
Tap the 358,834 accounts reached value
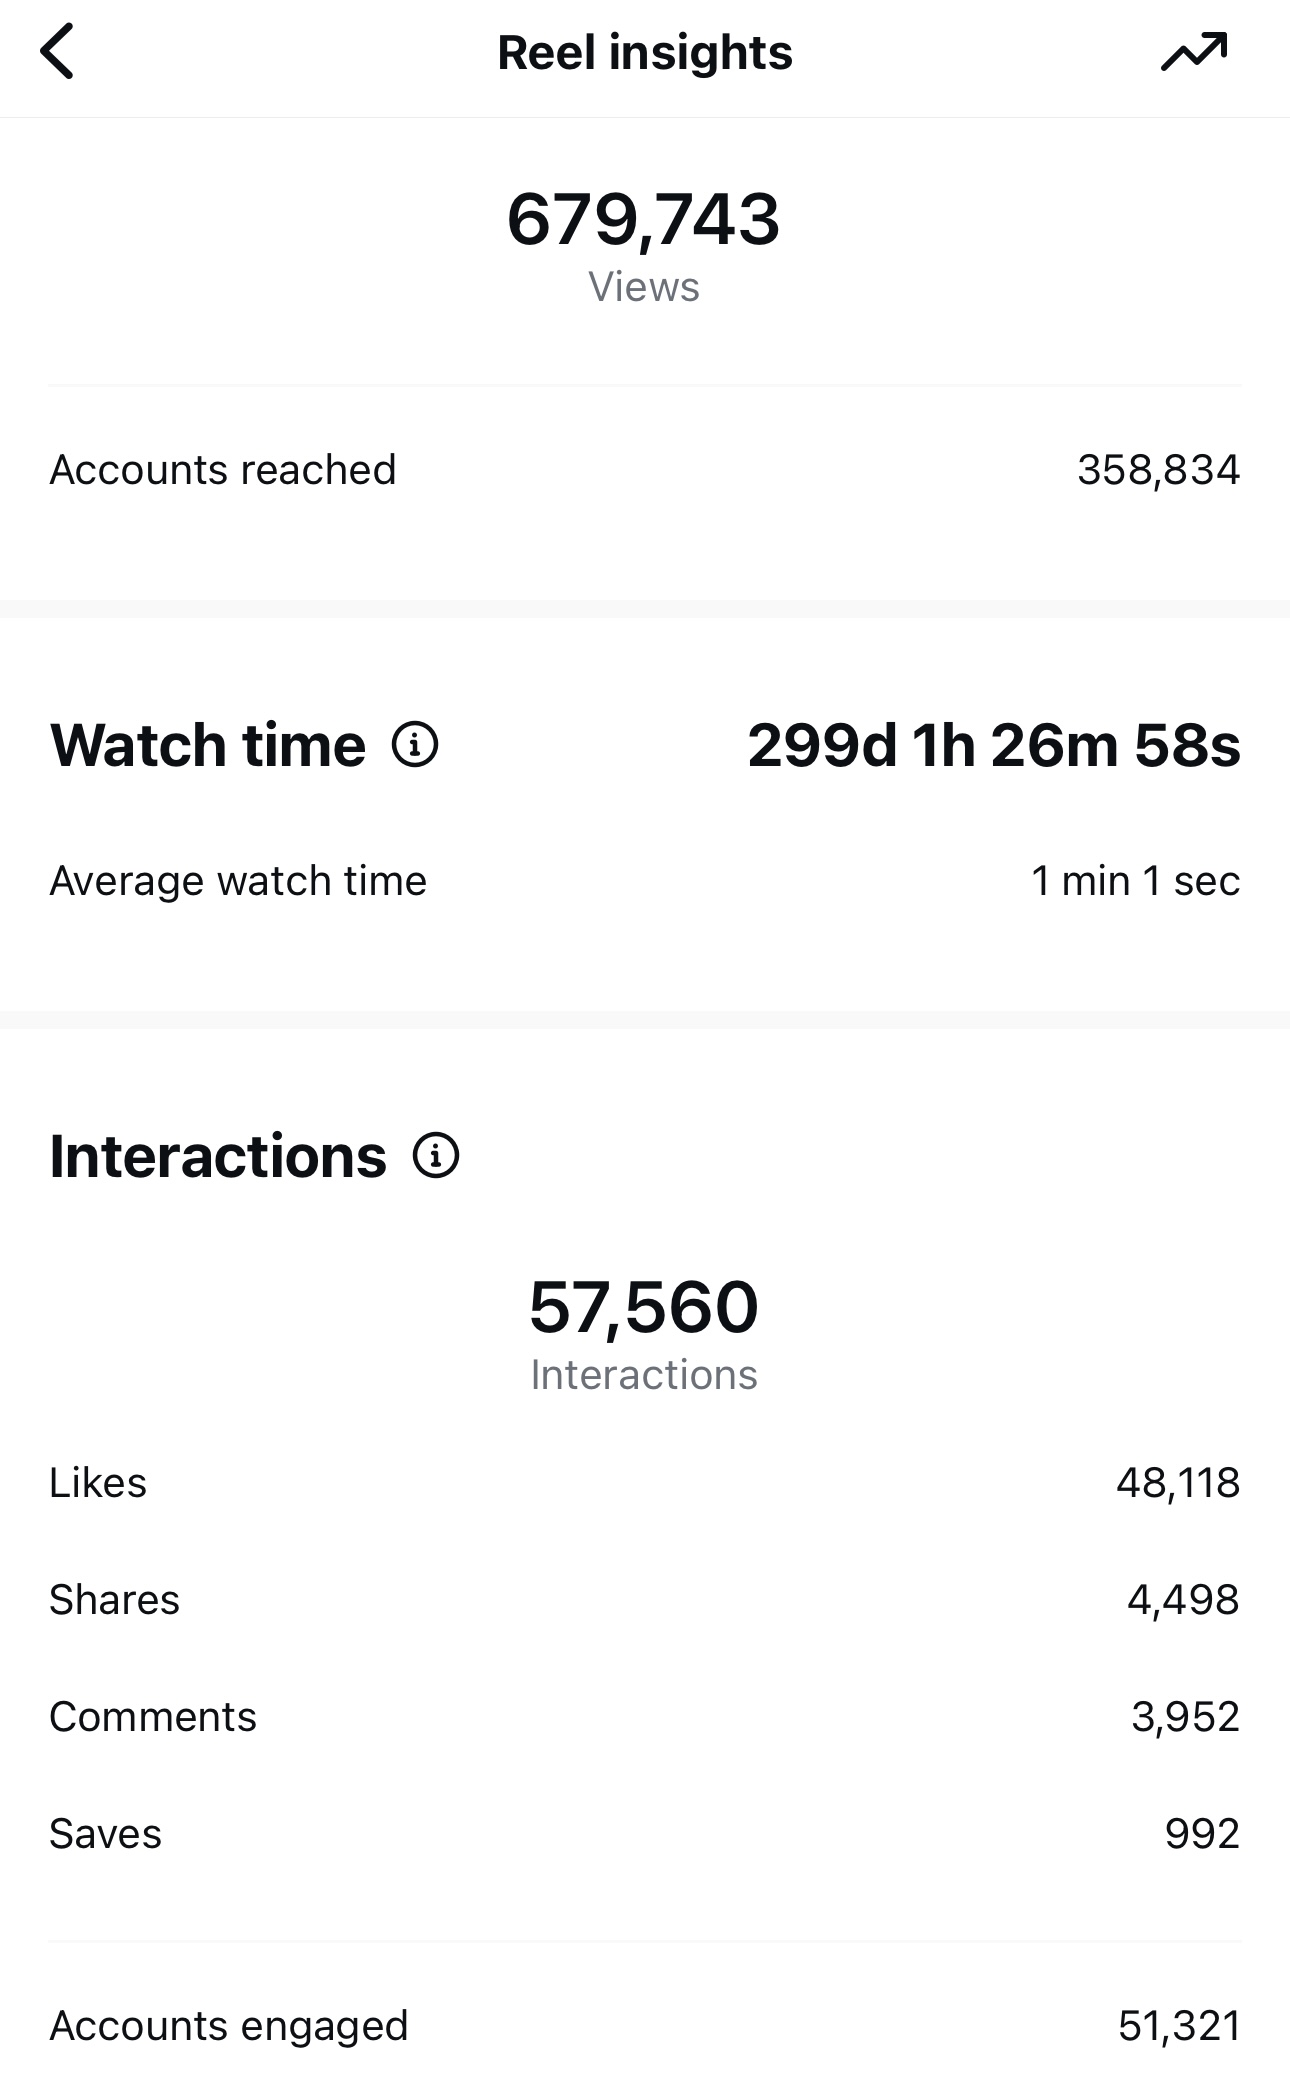pyautogui.click(x=1158, y=470)
